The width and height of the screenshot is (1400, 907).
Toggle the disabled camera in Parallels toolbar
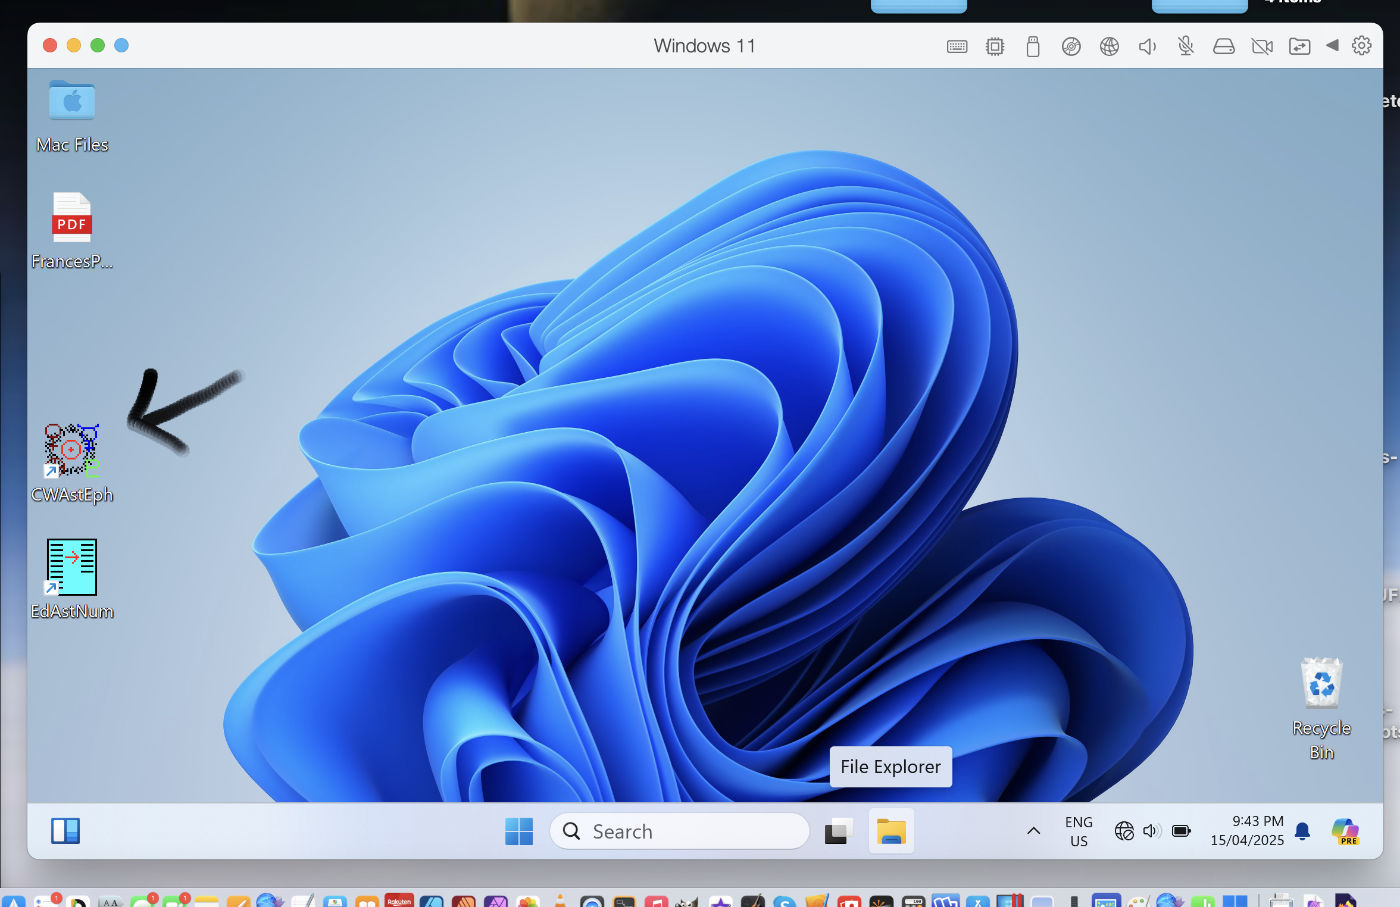point(1262,46)
